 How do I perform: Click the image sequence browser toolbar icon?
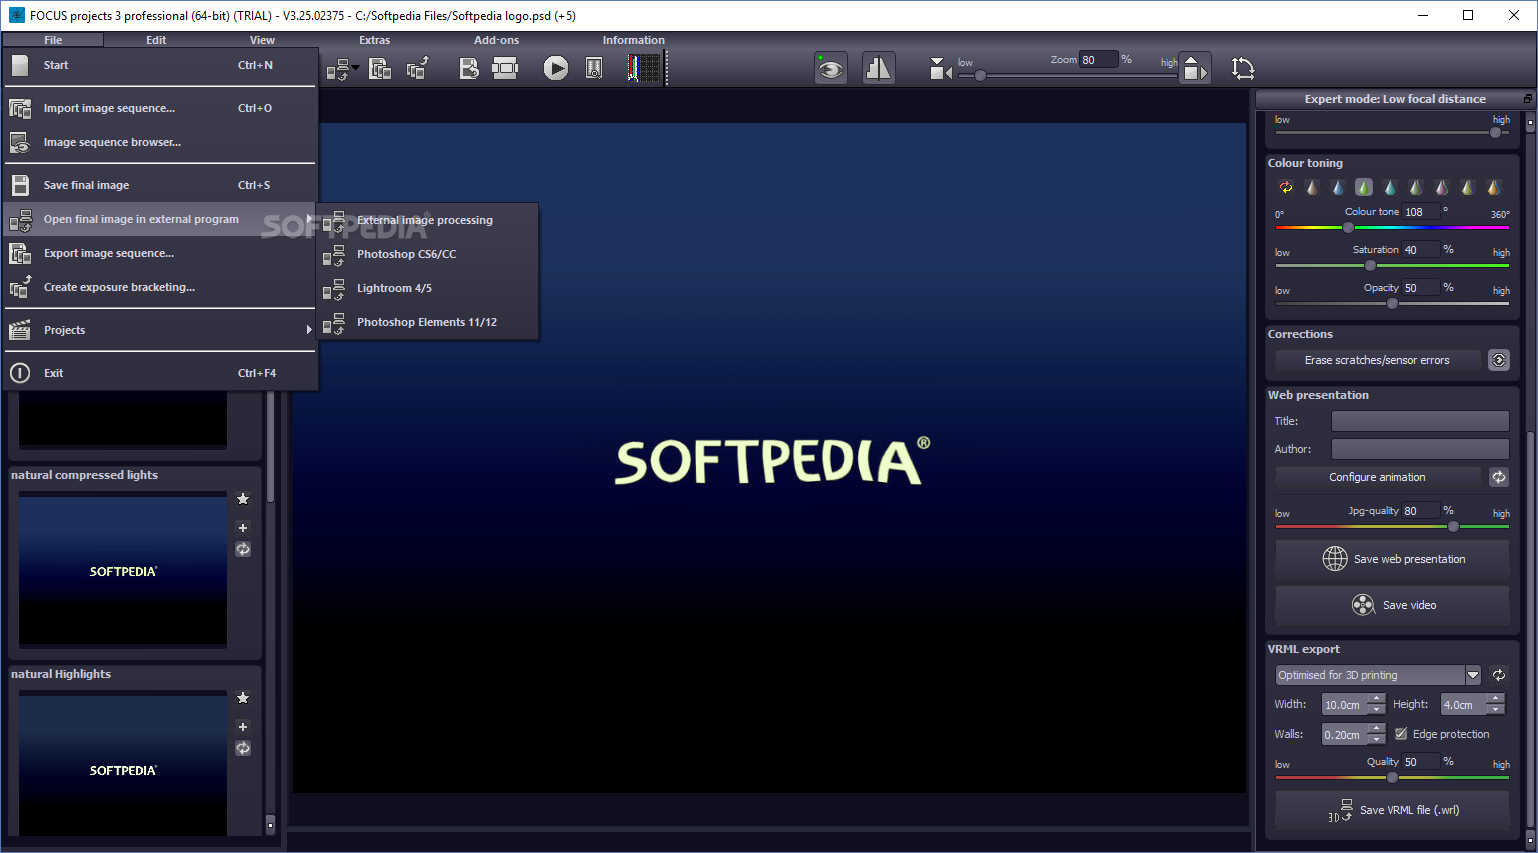[594, 68]
